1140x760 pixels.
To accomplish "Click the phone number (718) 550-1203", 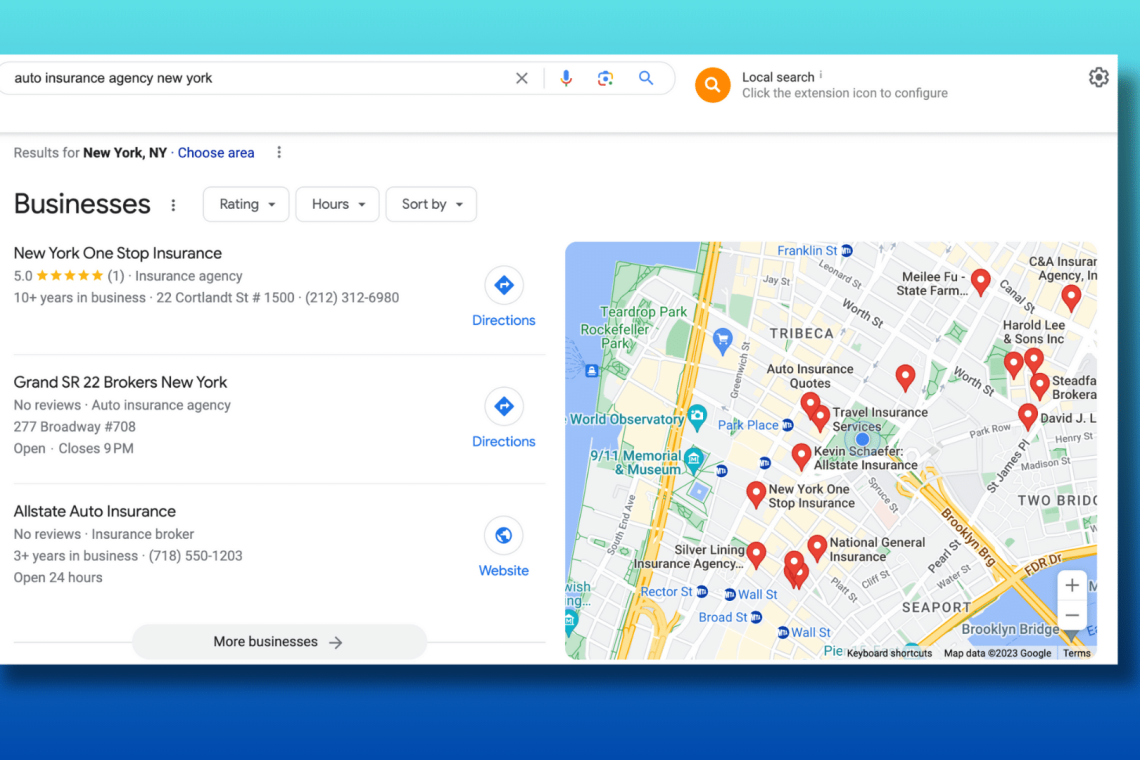I will [x=196, y=556].
